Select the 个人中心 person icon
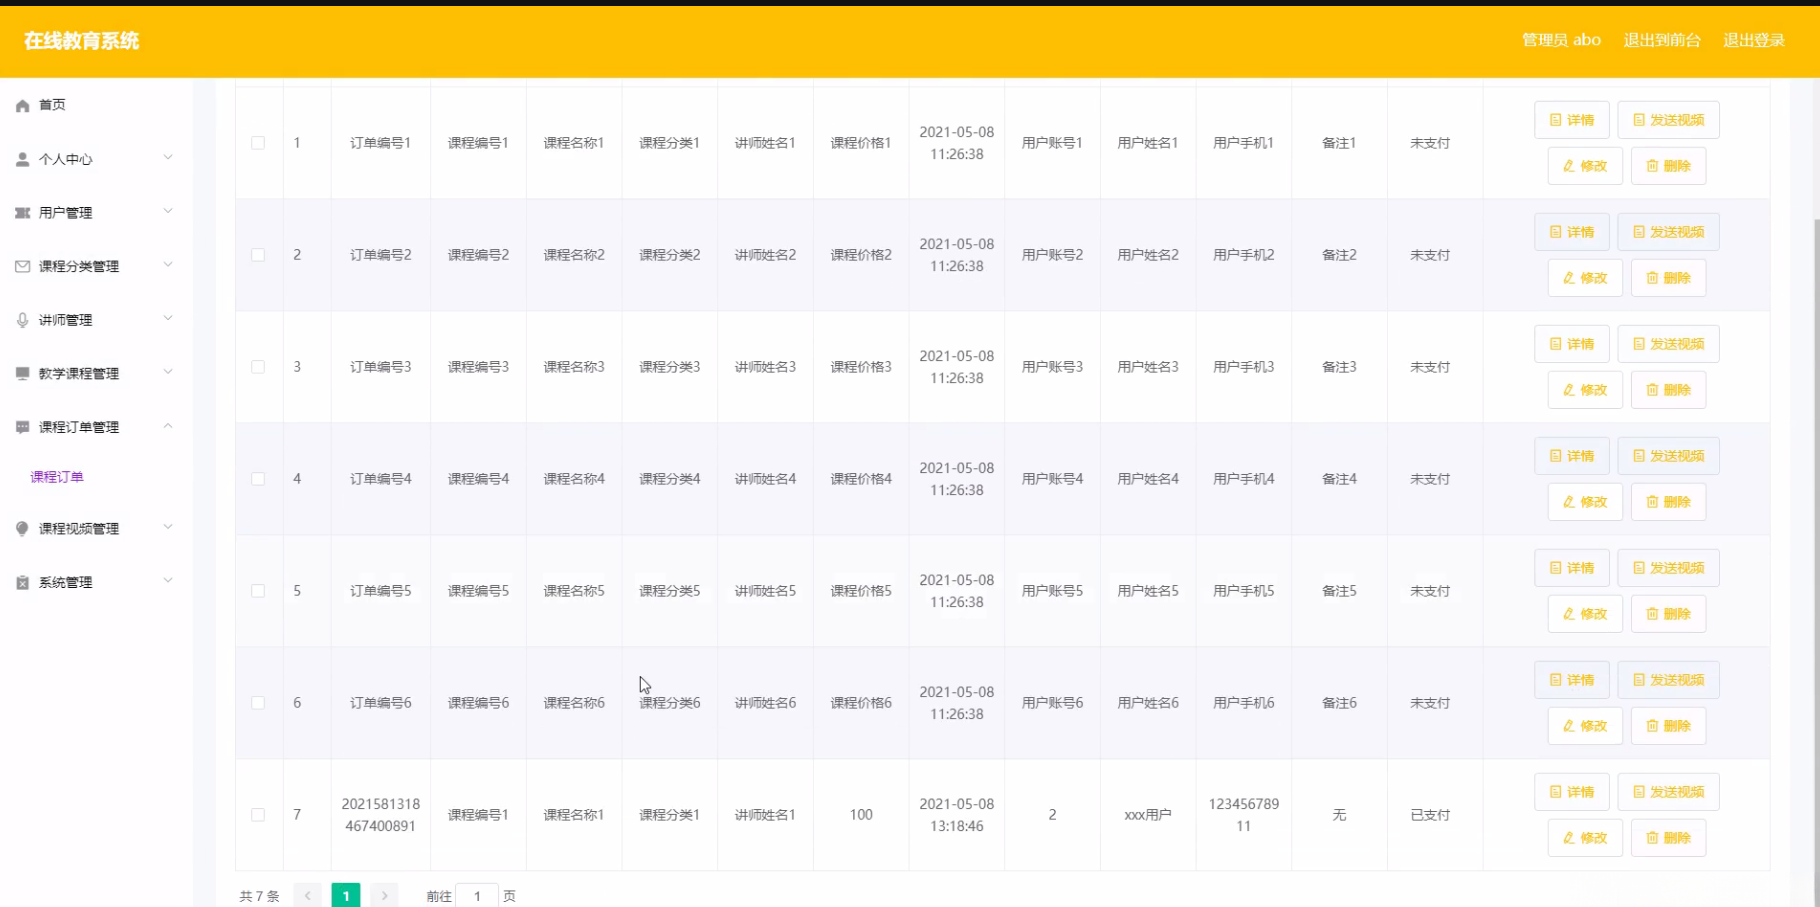 click(22, 158)
